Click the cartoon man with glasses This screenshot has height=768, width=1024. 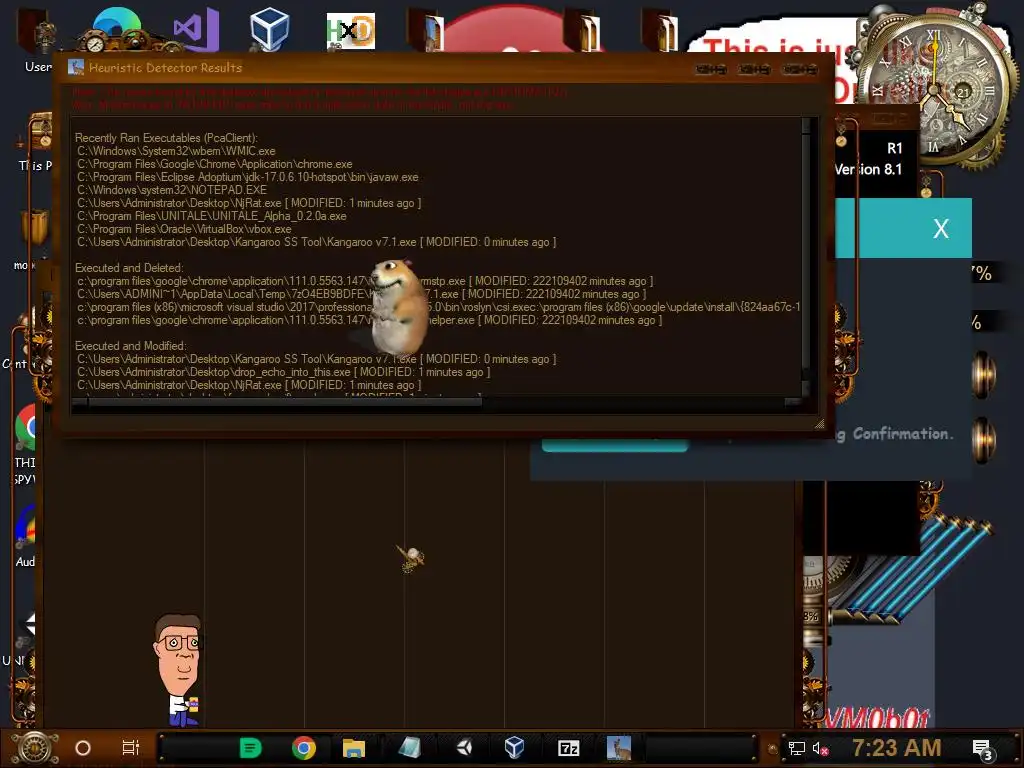[x=178, y=669]
